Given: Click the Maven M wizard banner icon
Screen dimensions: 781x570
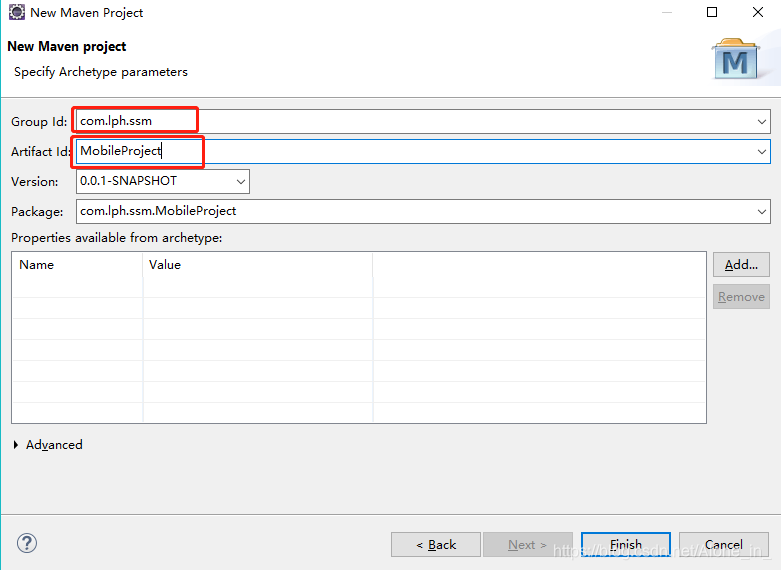Looking at the screenshot, I should point(735,59).
